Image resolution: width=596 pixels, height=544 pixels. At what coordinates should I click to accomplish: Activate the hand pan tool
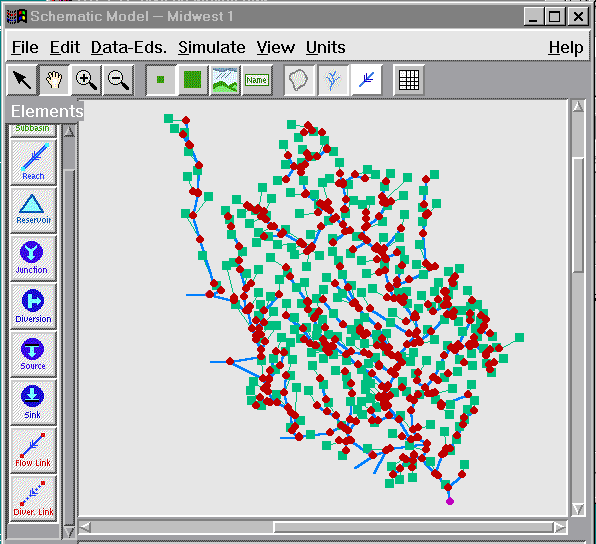(54, 80)
